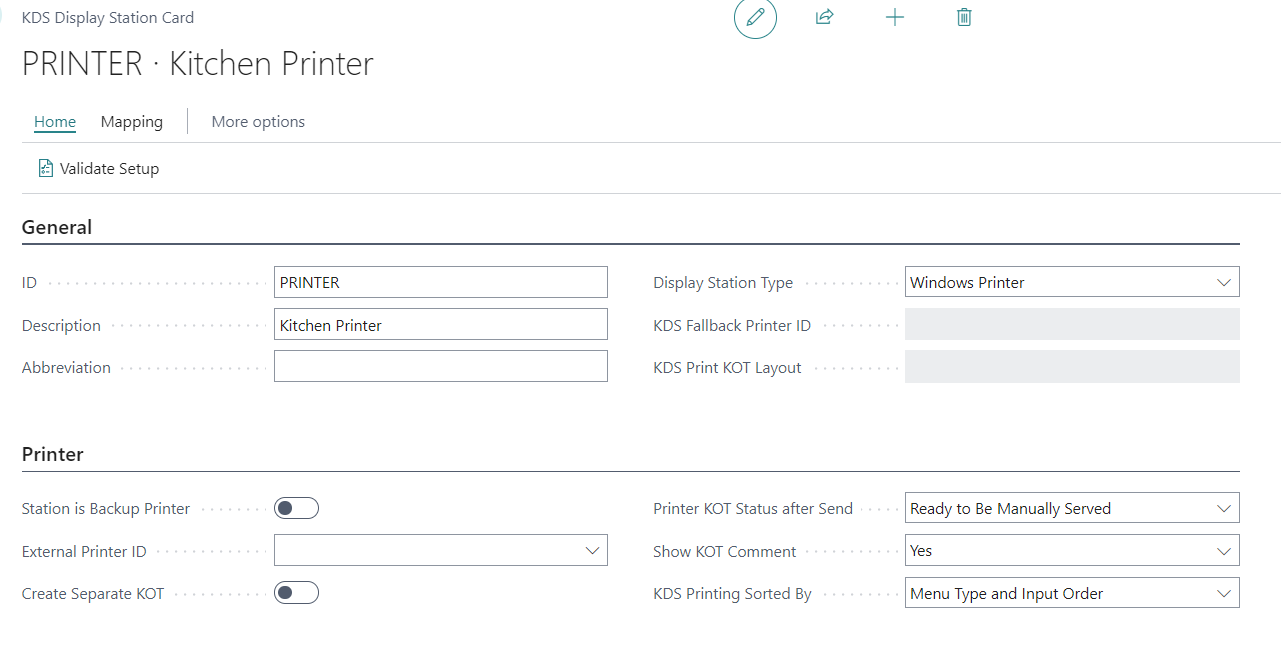Click the pencil edit icon
Image resolution: width=1281 pixels, height=667 pixels.
coord(755,18)
